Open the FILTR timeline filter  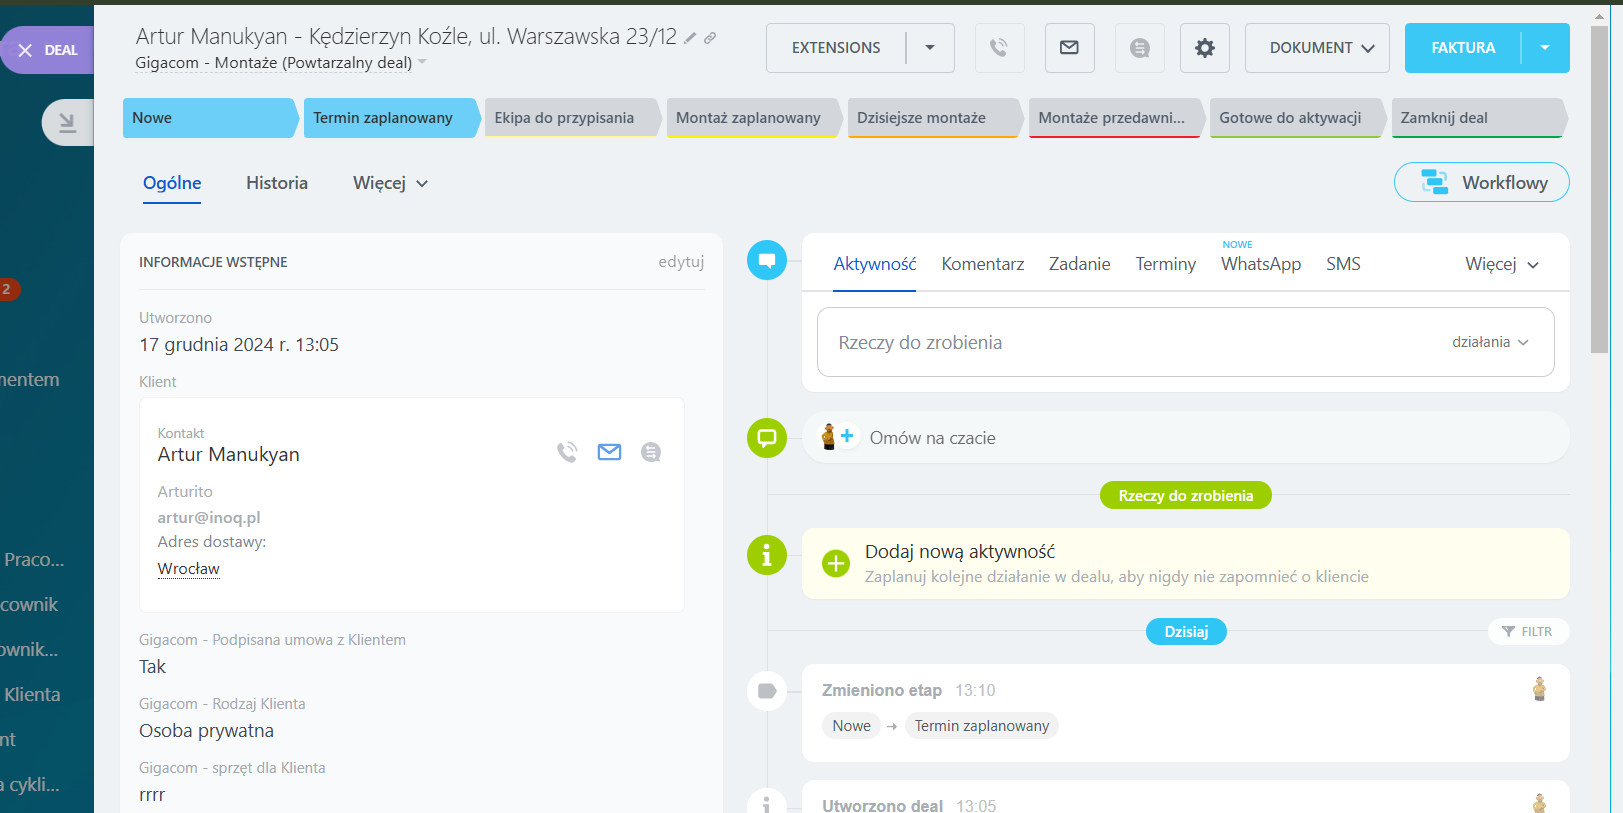1528,631
